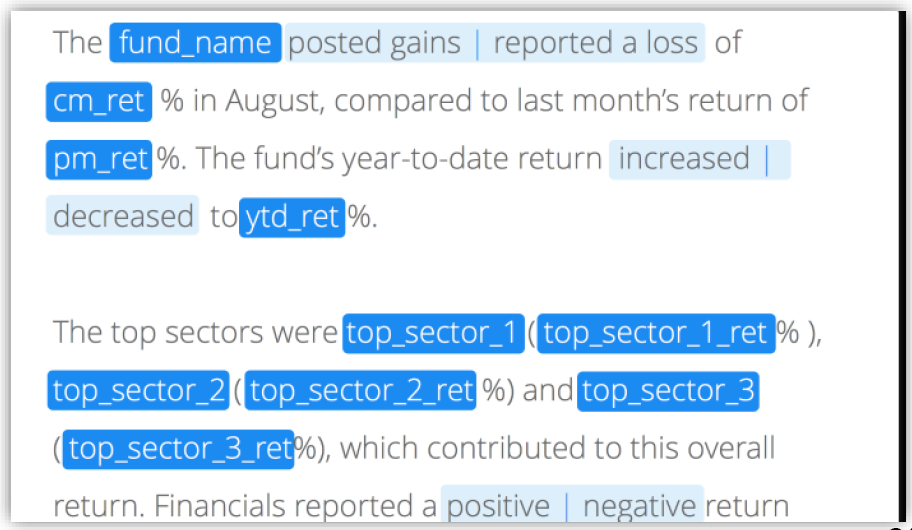Pick the 'positive' branch option
The width and height of the screenshot is (912, 530).
coord(498,506)
